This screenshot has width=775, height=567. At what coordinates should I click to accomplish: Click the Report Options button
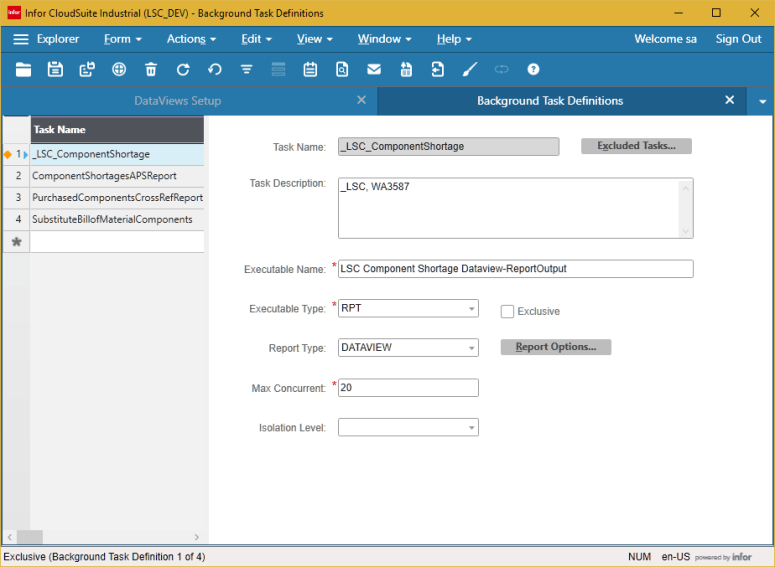click(556, 347)
